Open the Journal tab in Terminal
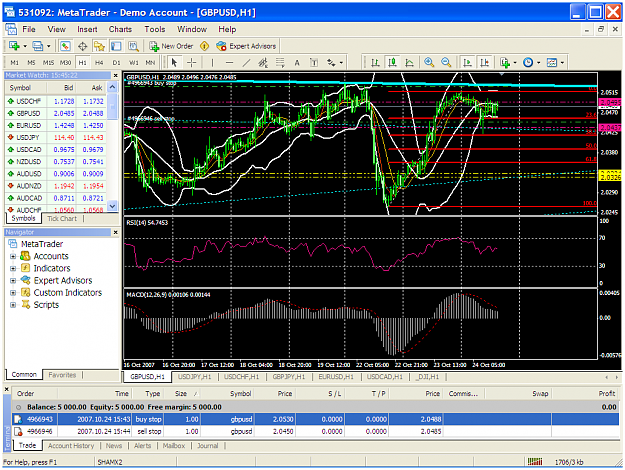The image size is (625, 470). pos(208,446)
